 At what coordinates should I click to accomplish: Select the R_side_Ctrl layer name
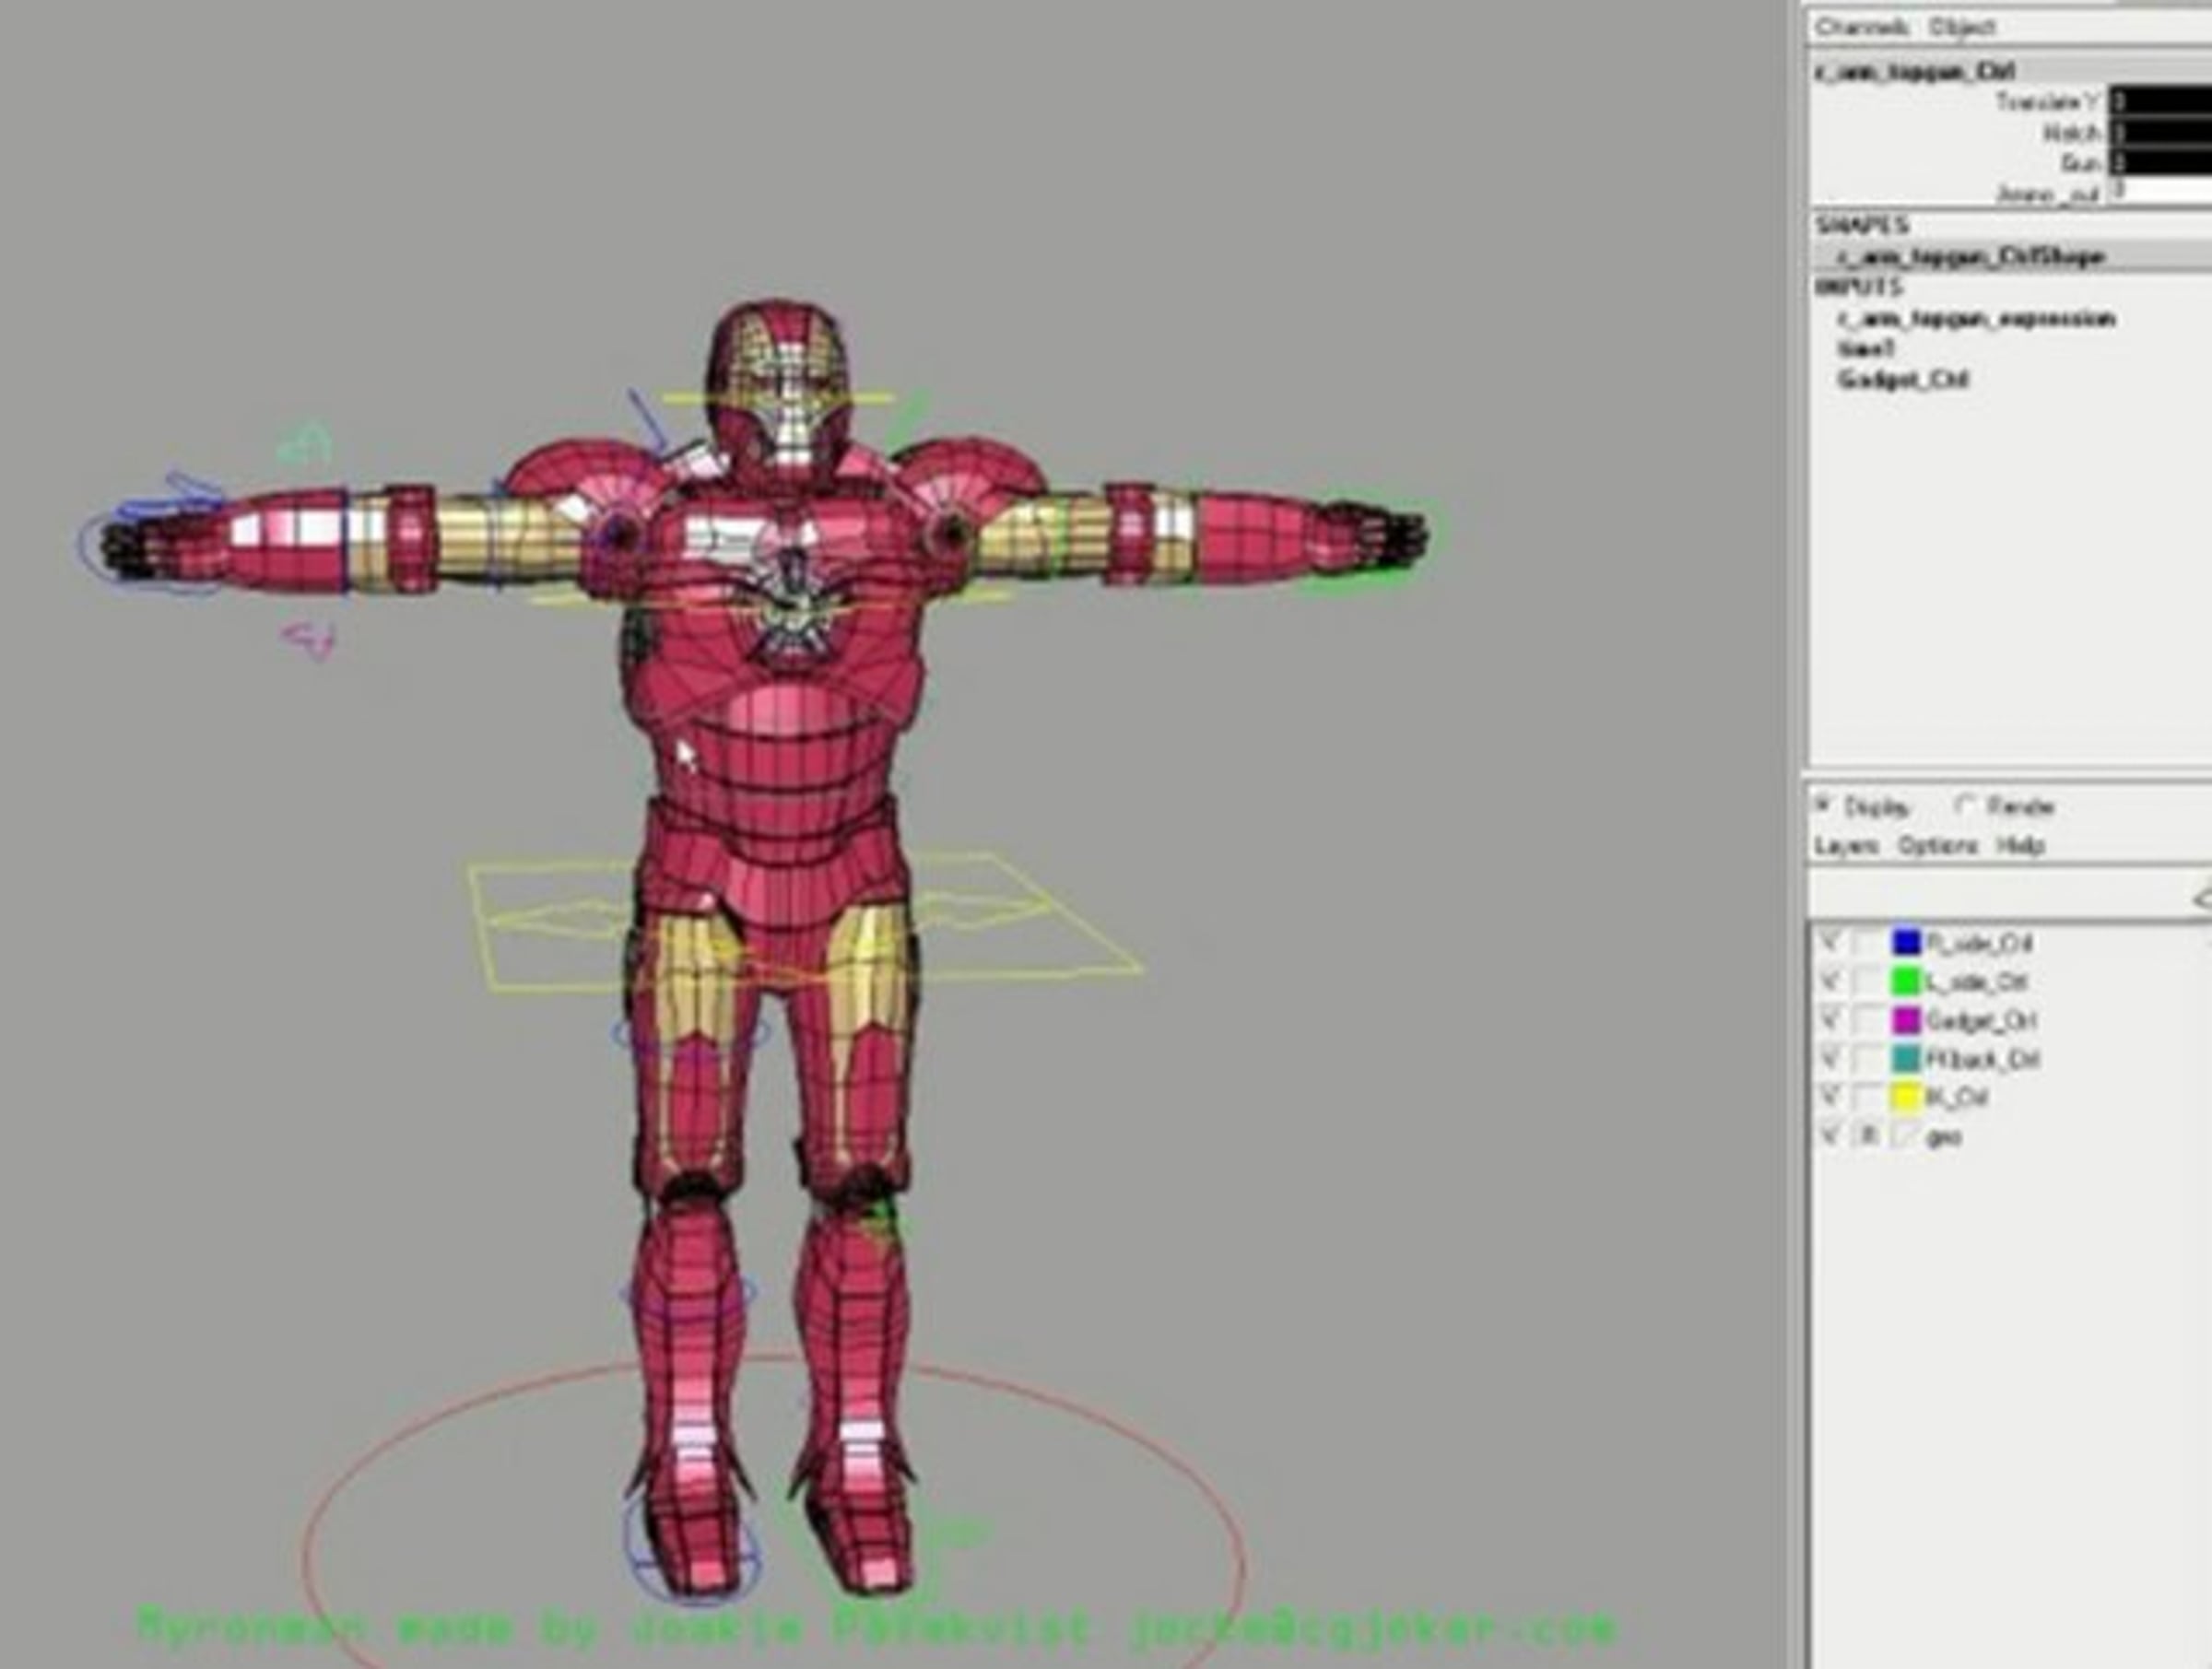(1978, 943)
